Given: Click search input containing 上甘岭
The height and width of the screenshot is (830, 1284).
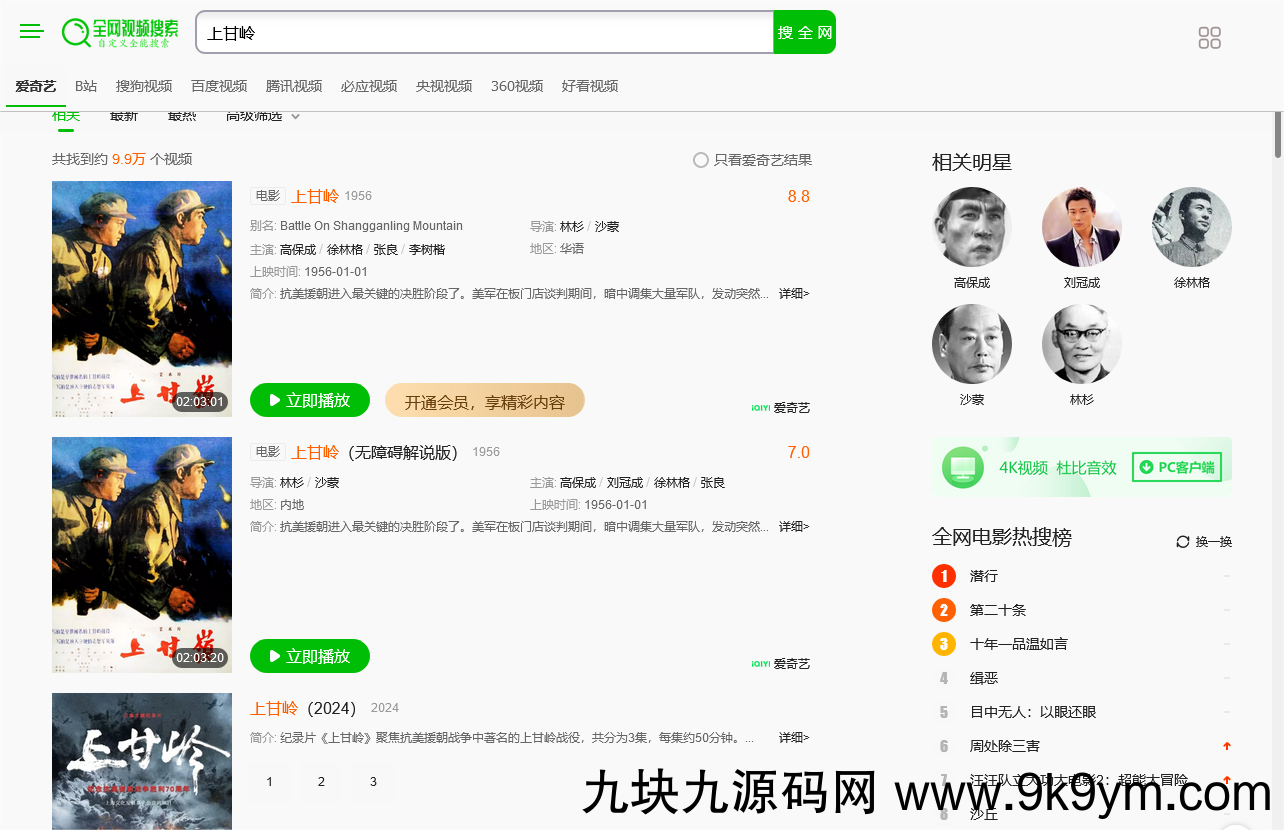Looking at the screenshot, I should [x=485, y=32].
